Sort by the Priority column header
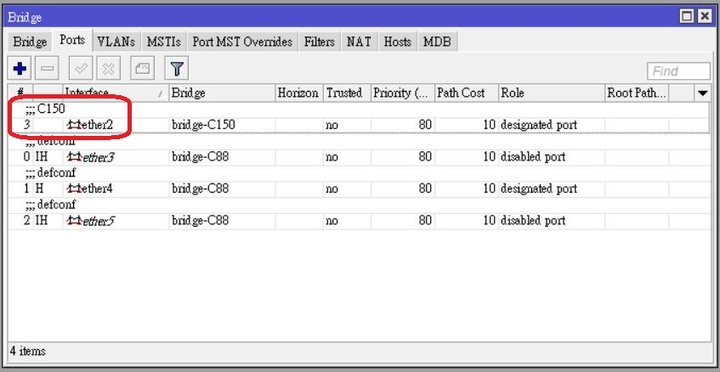The height and width of the screenshot is (372, 720). (x=402, y=93)
